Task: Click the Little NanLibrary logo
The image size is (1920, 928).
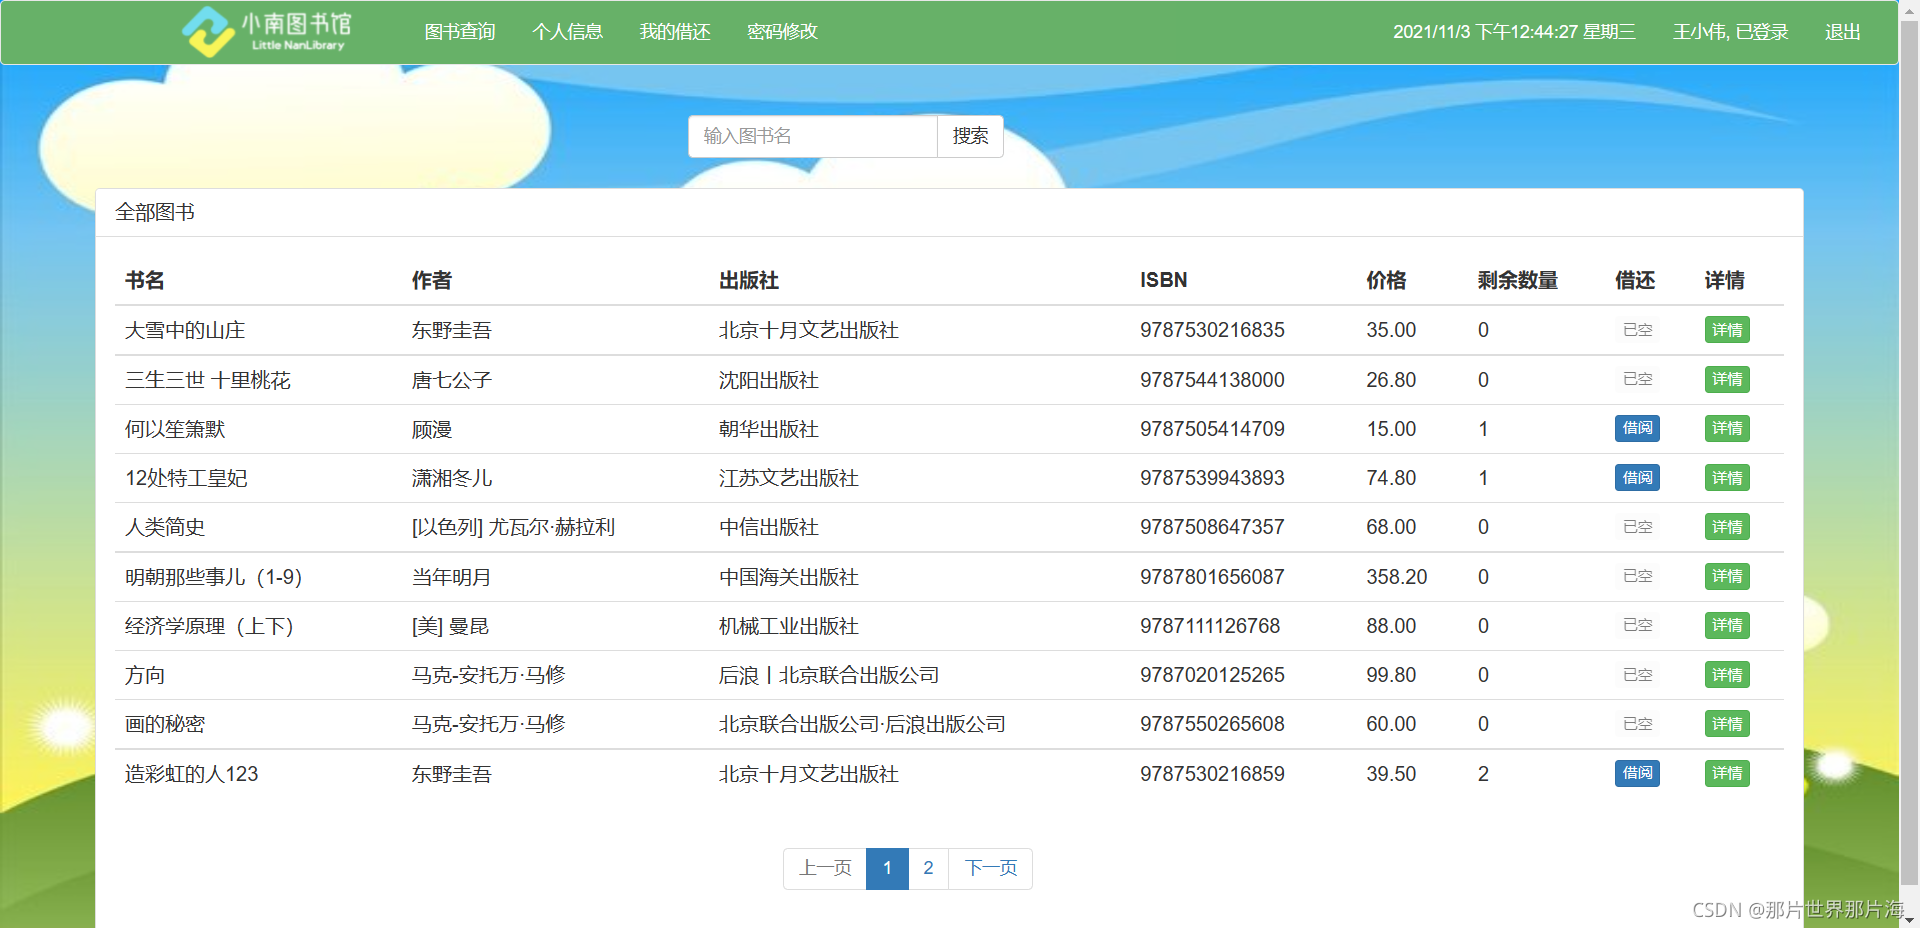Action: tap(267, 32)
